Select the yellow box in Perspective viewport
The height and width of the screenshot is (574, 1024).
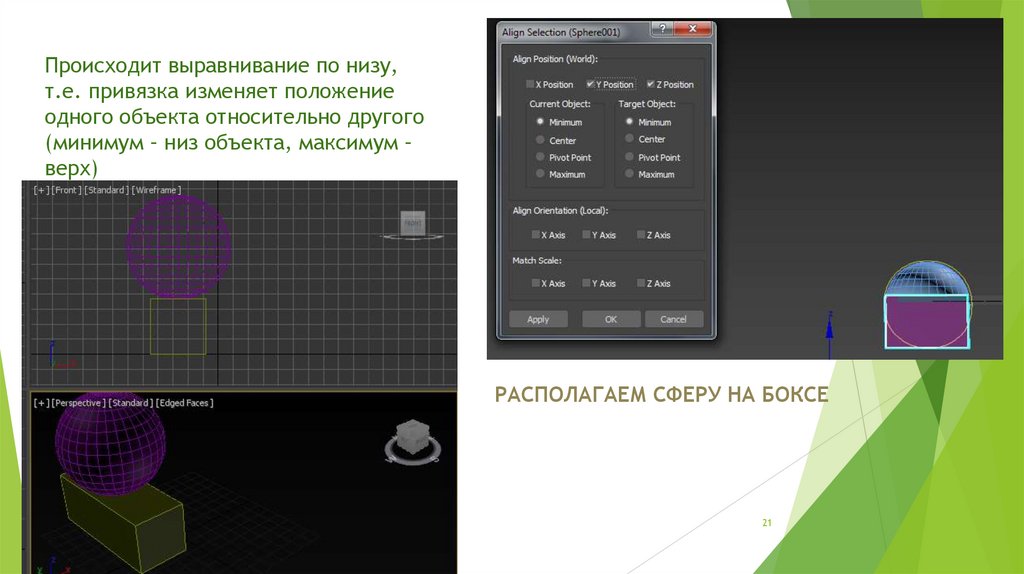(124, 526)
